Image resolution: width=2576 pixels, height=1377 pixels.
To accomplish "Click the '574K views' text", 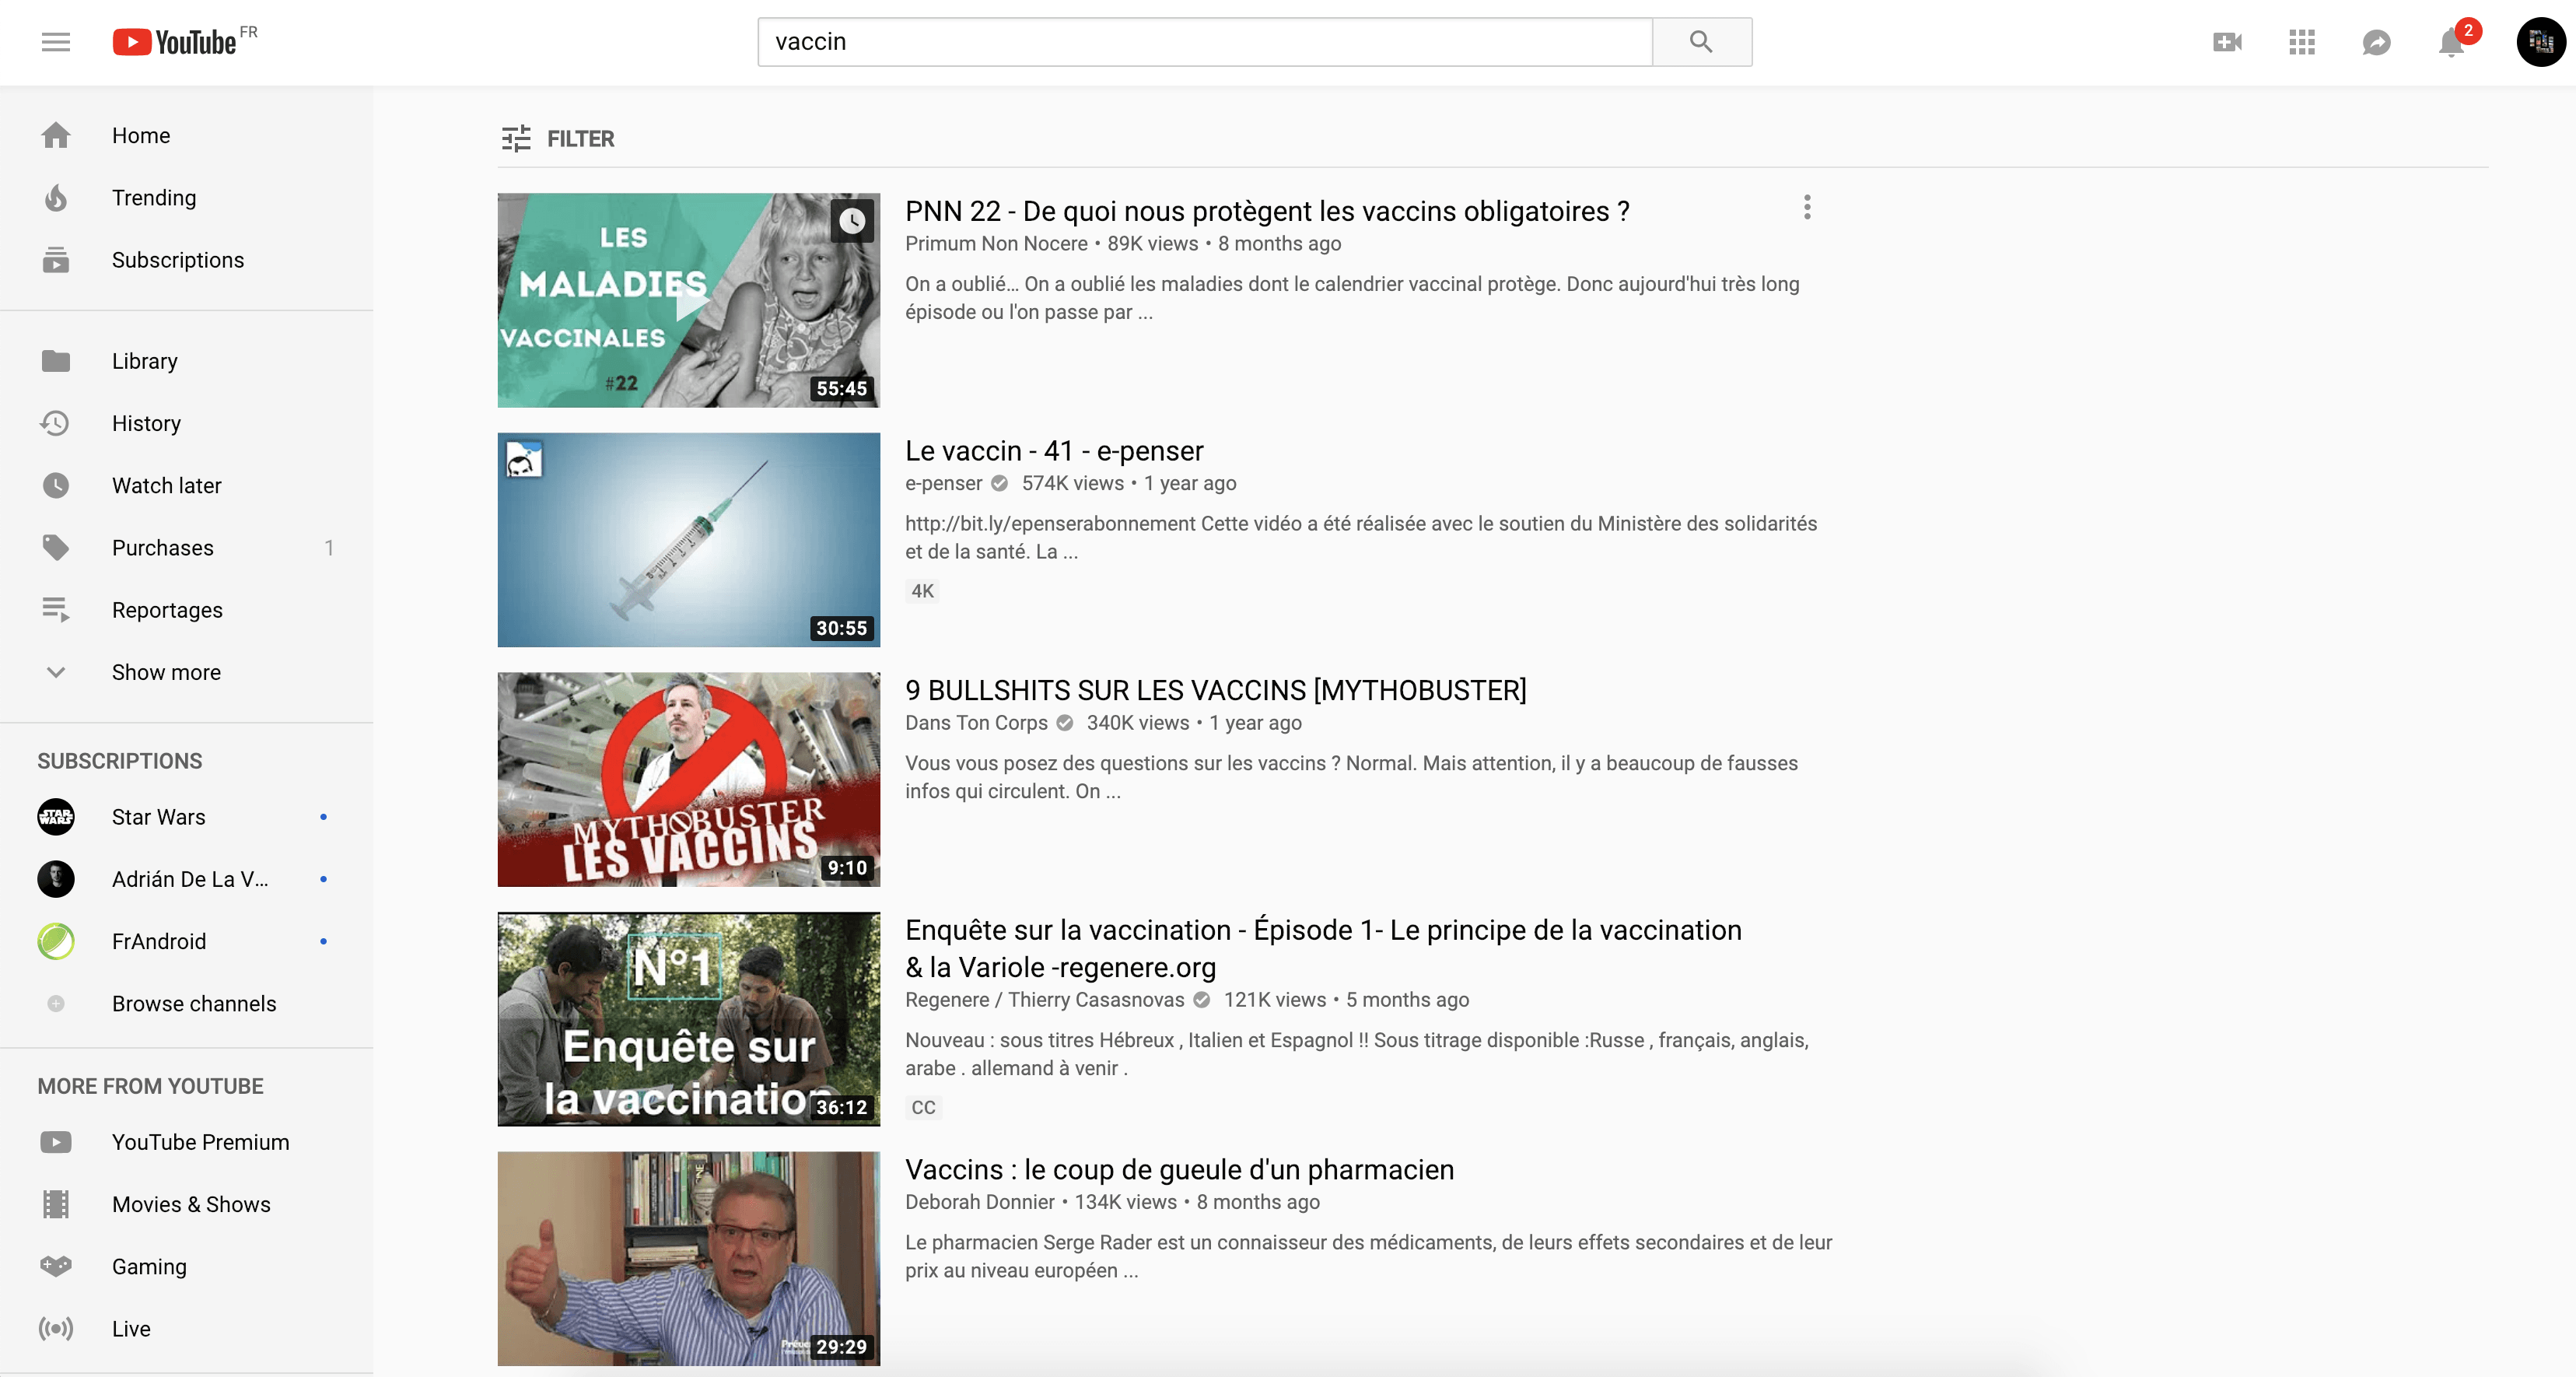I will (1072, 483).
